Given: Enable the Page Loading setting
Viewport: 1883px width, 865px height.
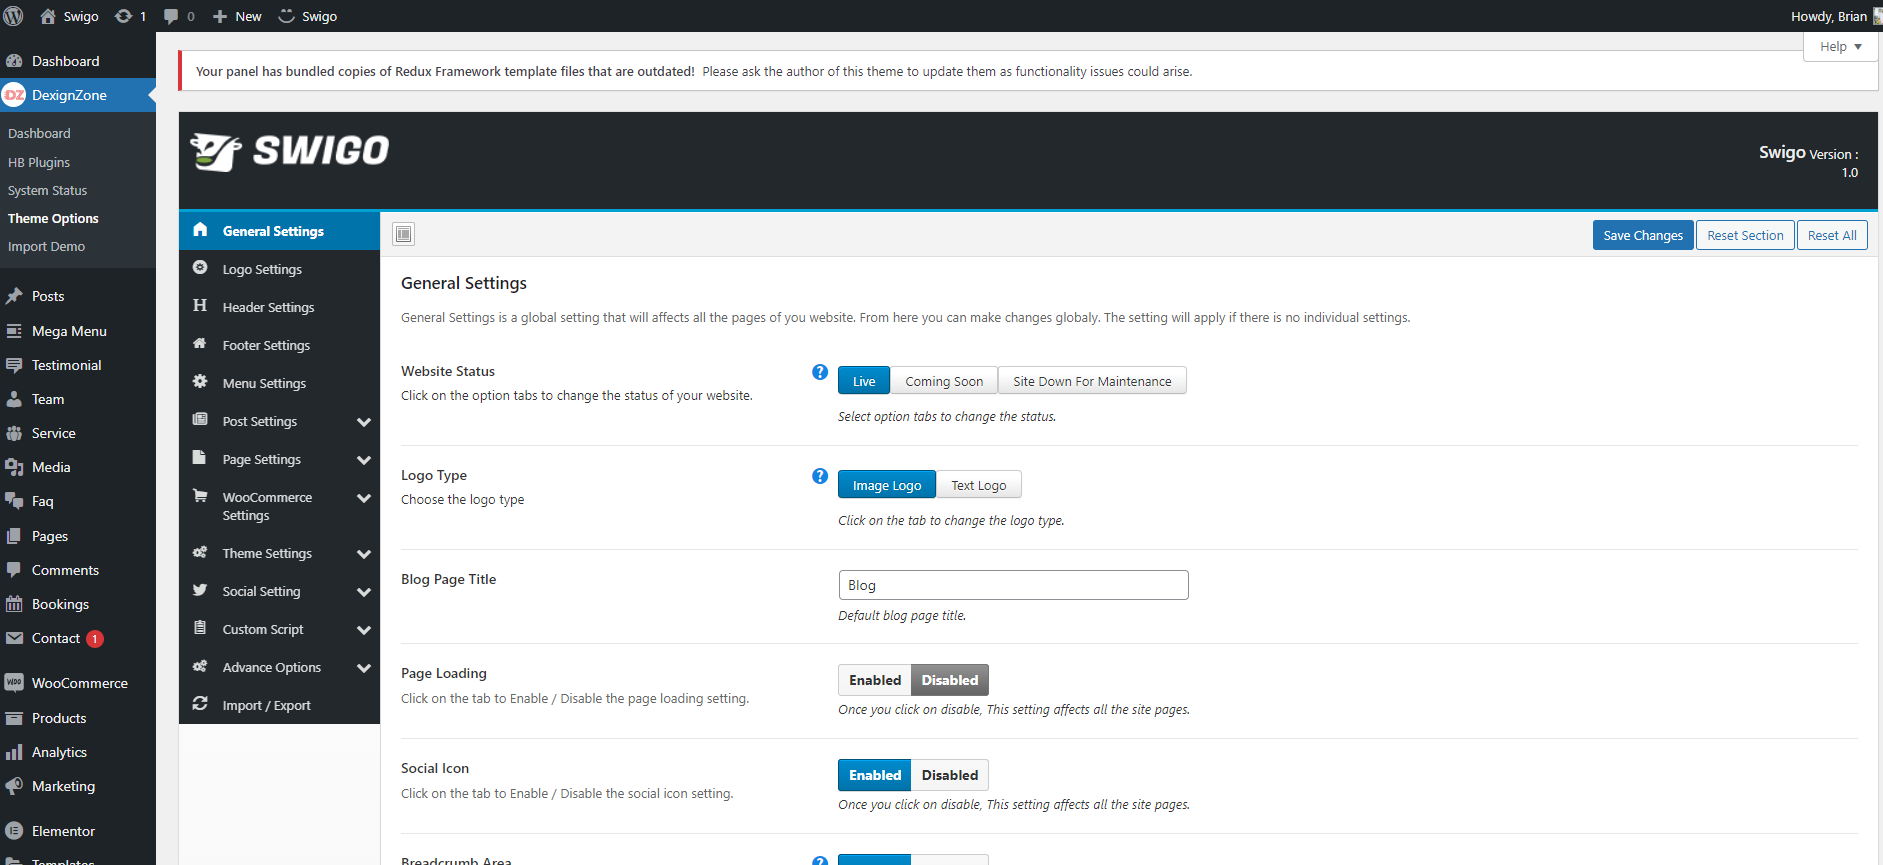Looking at the screenshot, I should pos(874,680).
